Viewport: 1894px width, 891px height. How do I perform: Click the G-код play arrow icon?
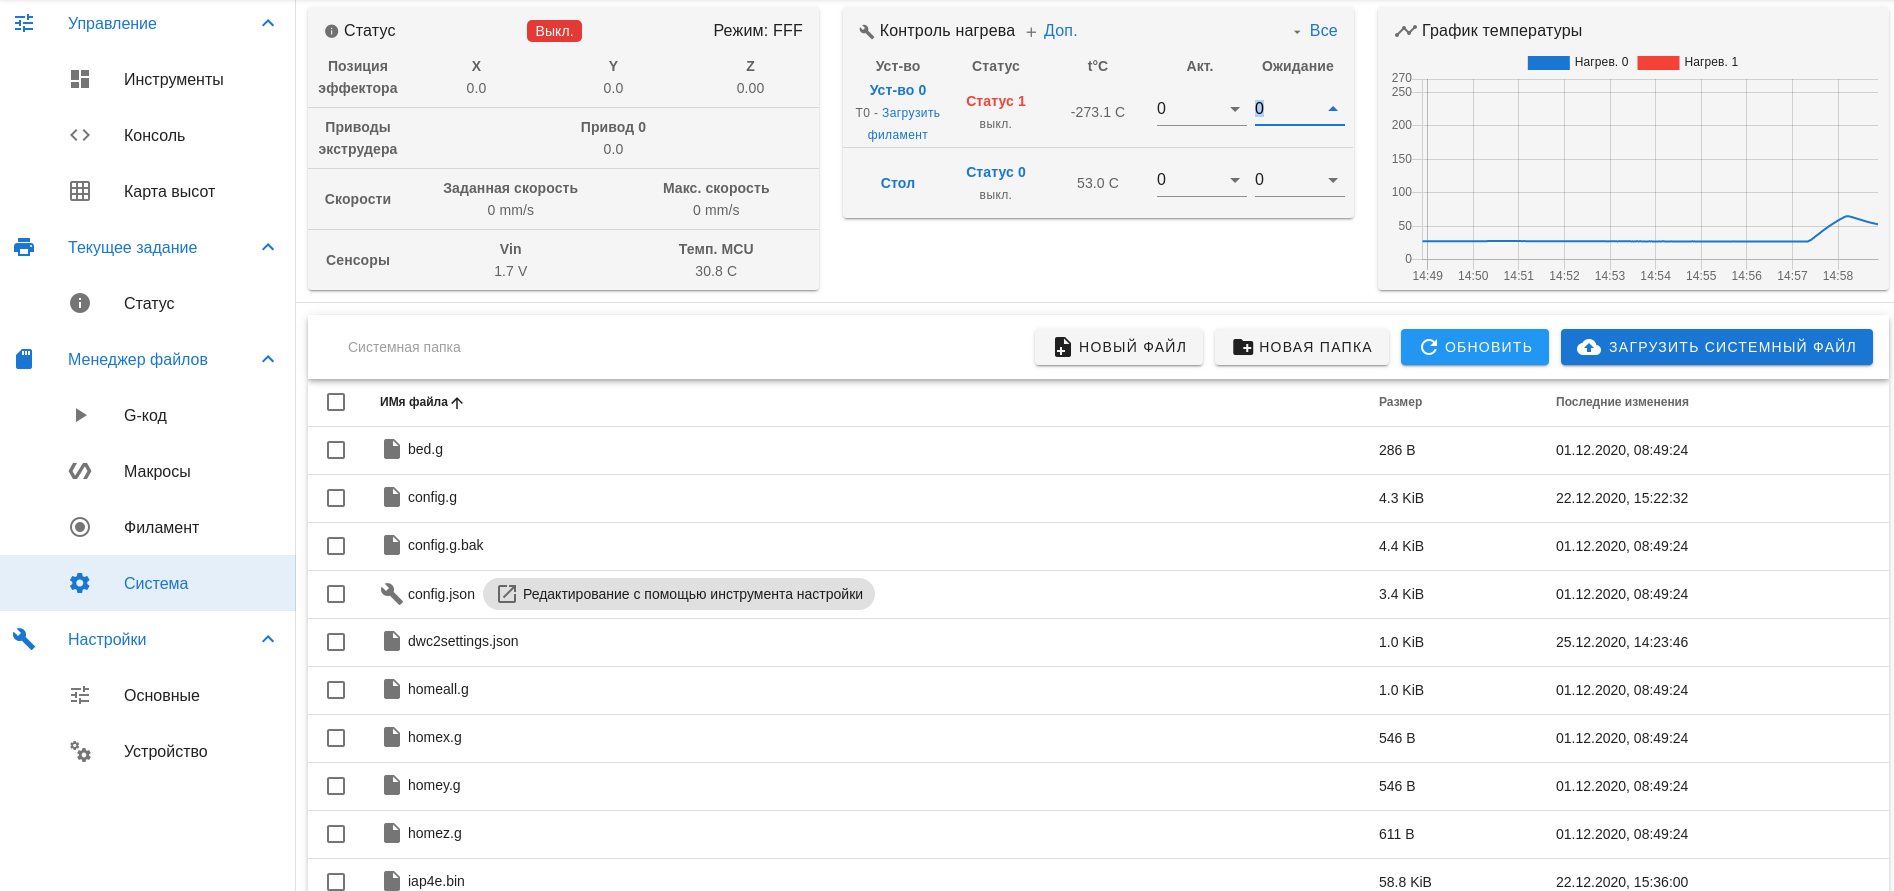point(80,415)
